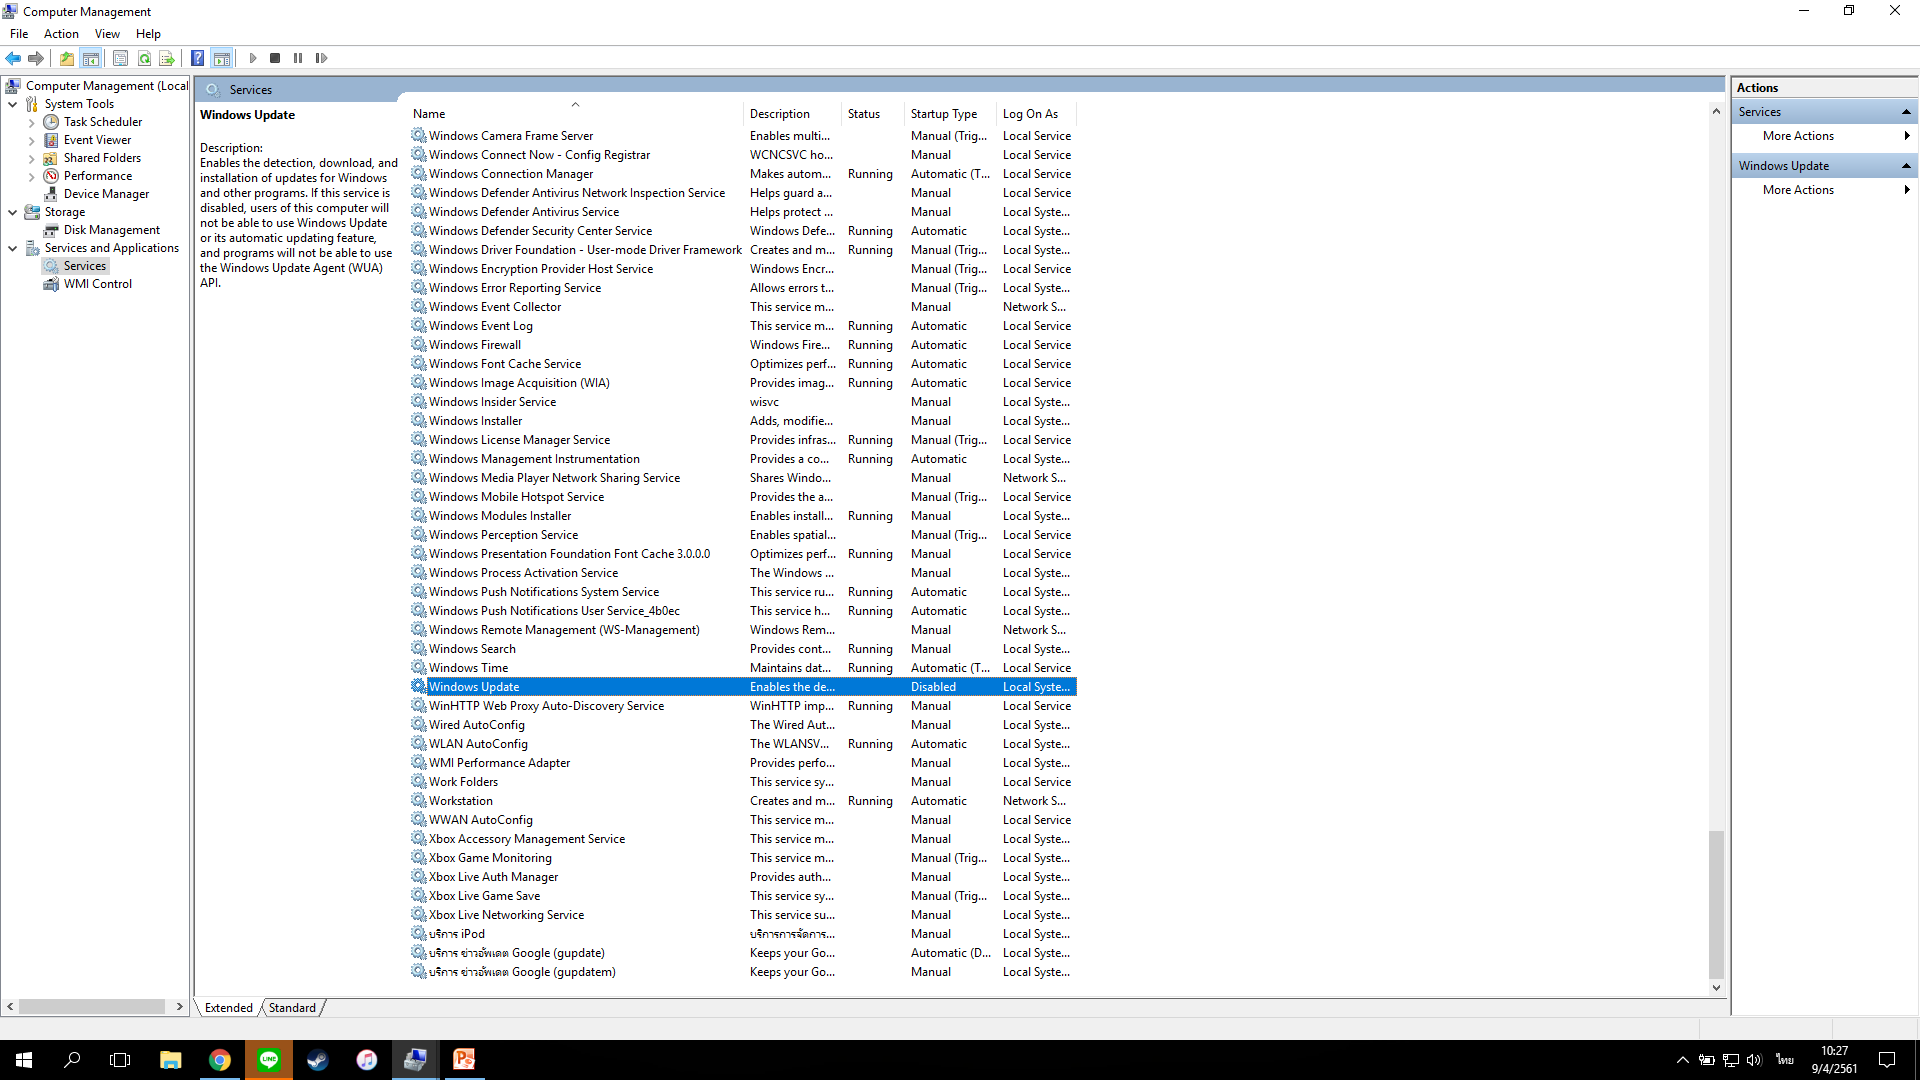Select Windows Modules Installer service

[742, 516]
